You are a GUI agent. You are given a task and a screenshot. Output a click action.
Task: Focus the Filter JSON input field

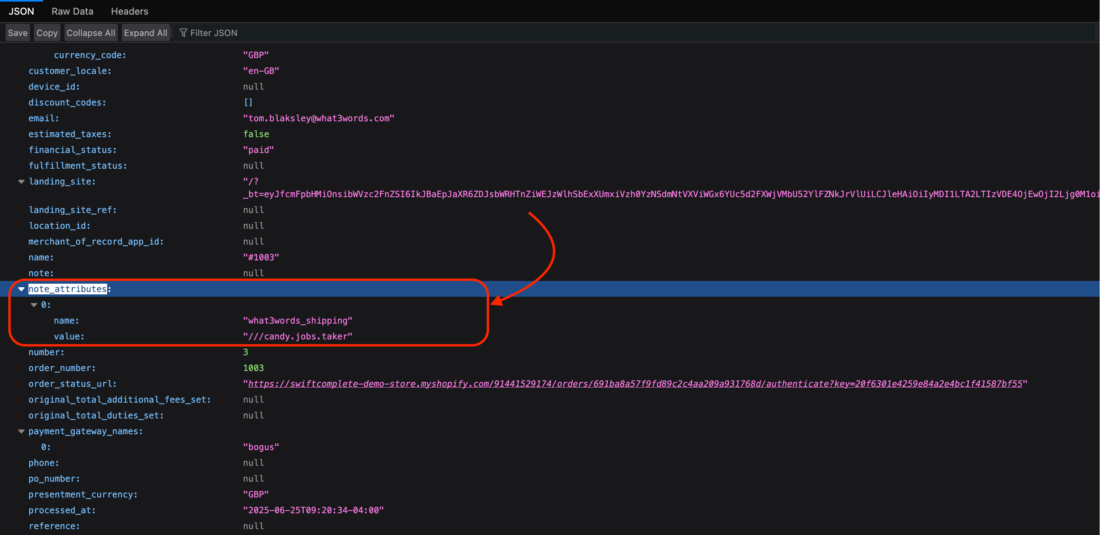click(x=214, y=33)
